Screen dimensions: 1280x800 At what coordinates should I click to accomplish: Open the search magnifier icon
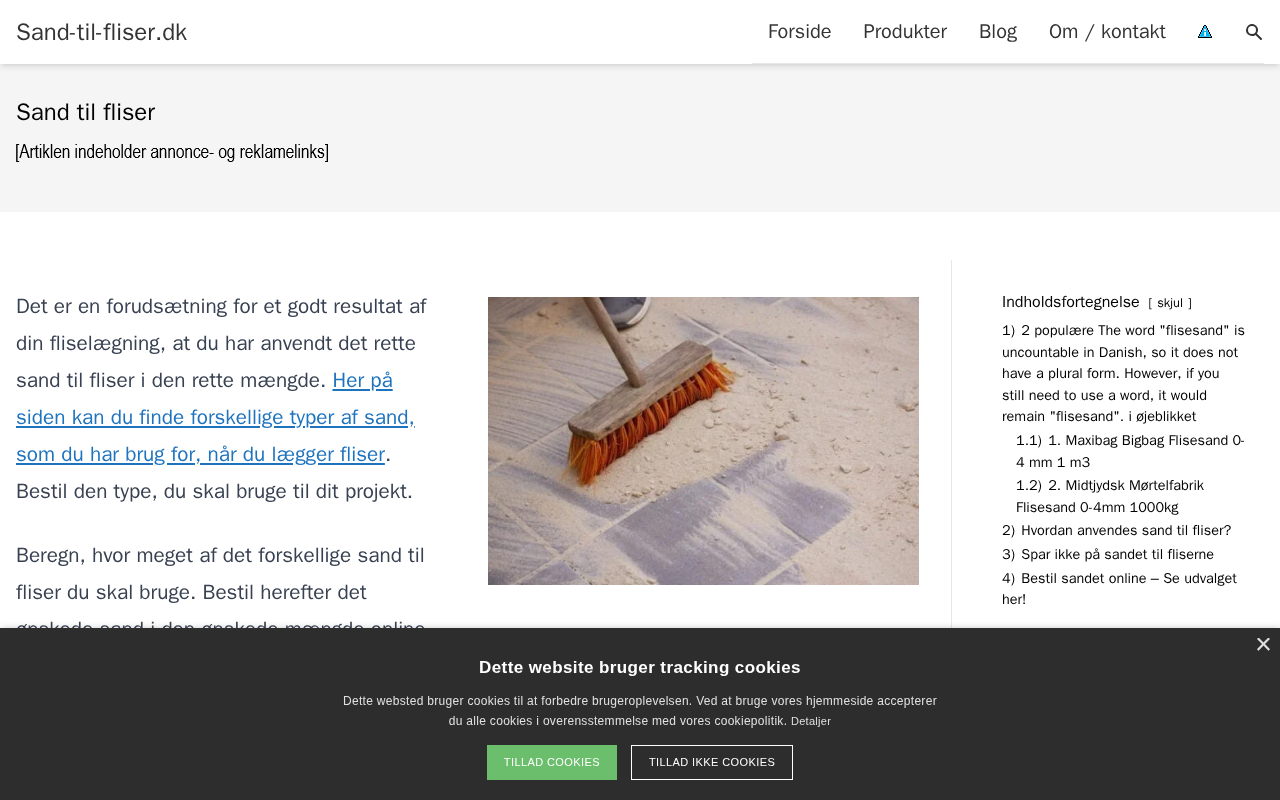[x=1254, y=32]
